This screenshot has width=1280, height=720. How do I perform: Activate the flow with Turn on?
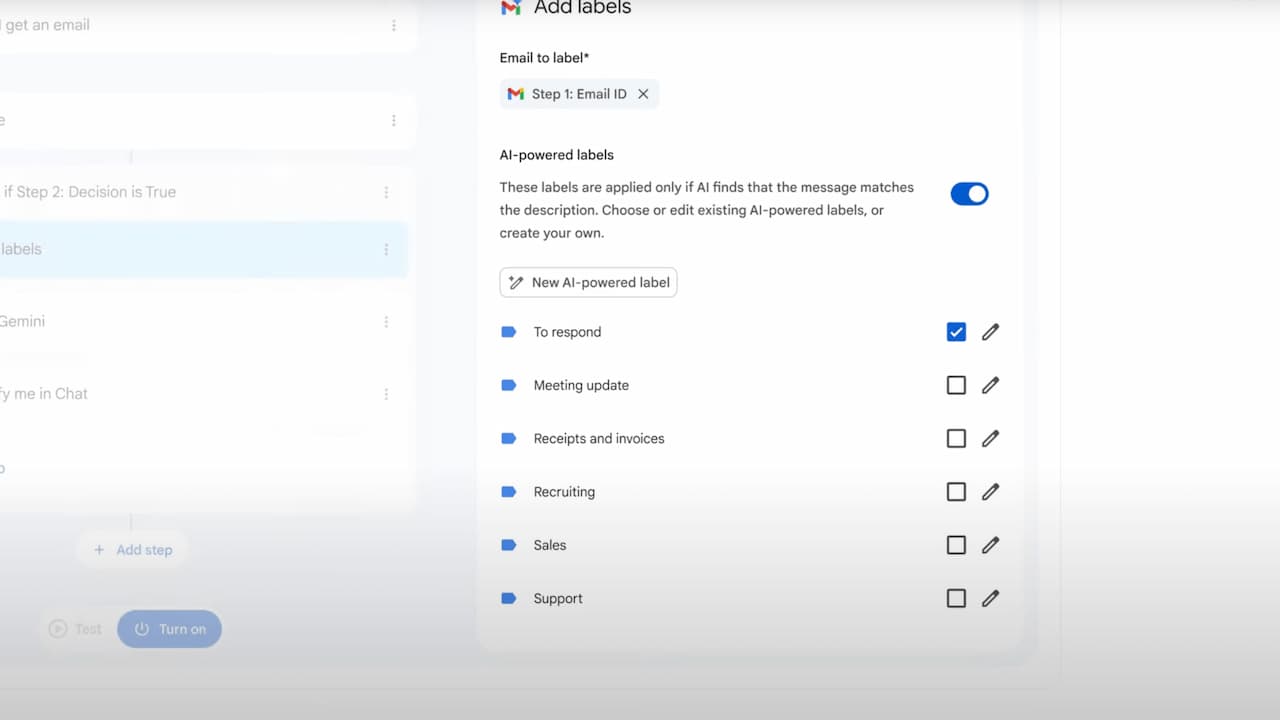click(x=169, y=629)
